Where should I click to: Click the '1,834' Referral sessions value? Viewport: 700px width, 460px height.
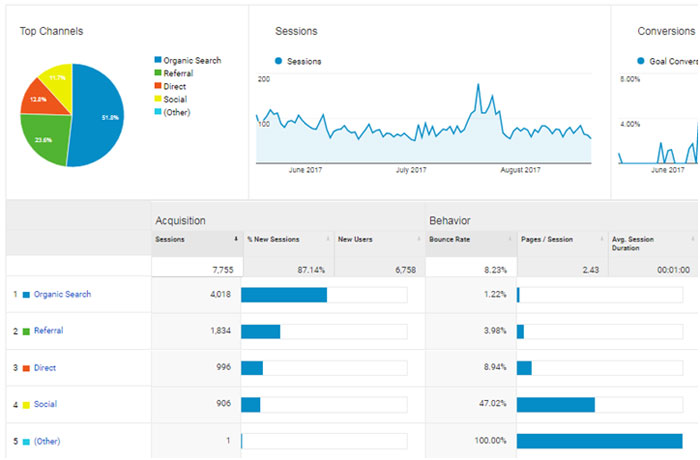221,330
